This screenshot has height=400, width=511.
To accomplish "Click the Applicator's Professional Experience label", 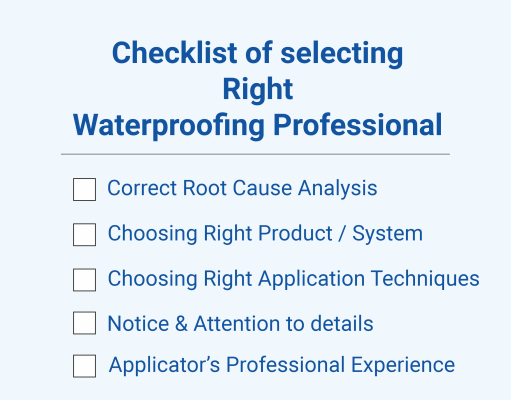I will pyautogui.click(x=282, y=365).
